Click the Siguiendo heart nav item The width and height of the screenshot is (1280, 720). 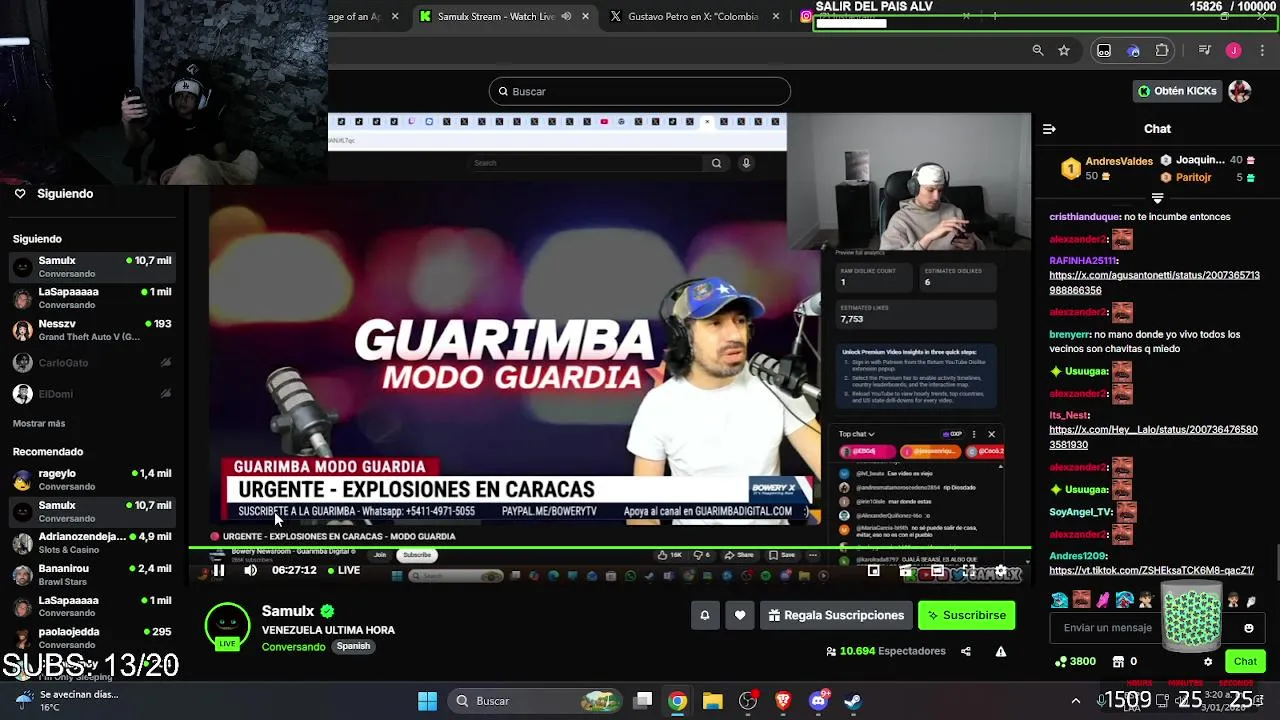pyautogui.click(x=55, y=194)
